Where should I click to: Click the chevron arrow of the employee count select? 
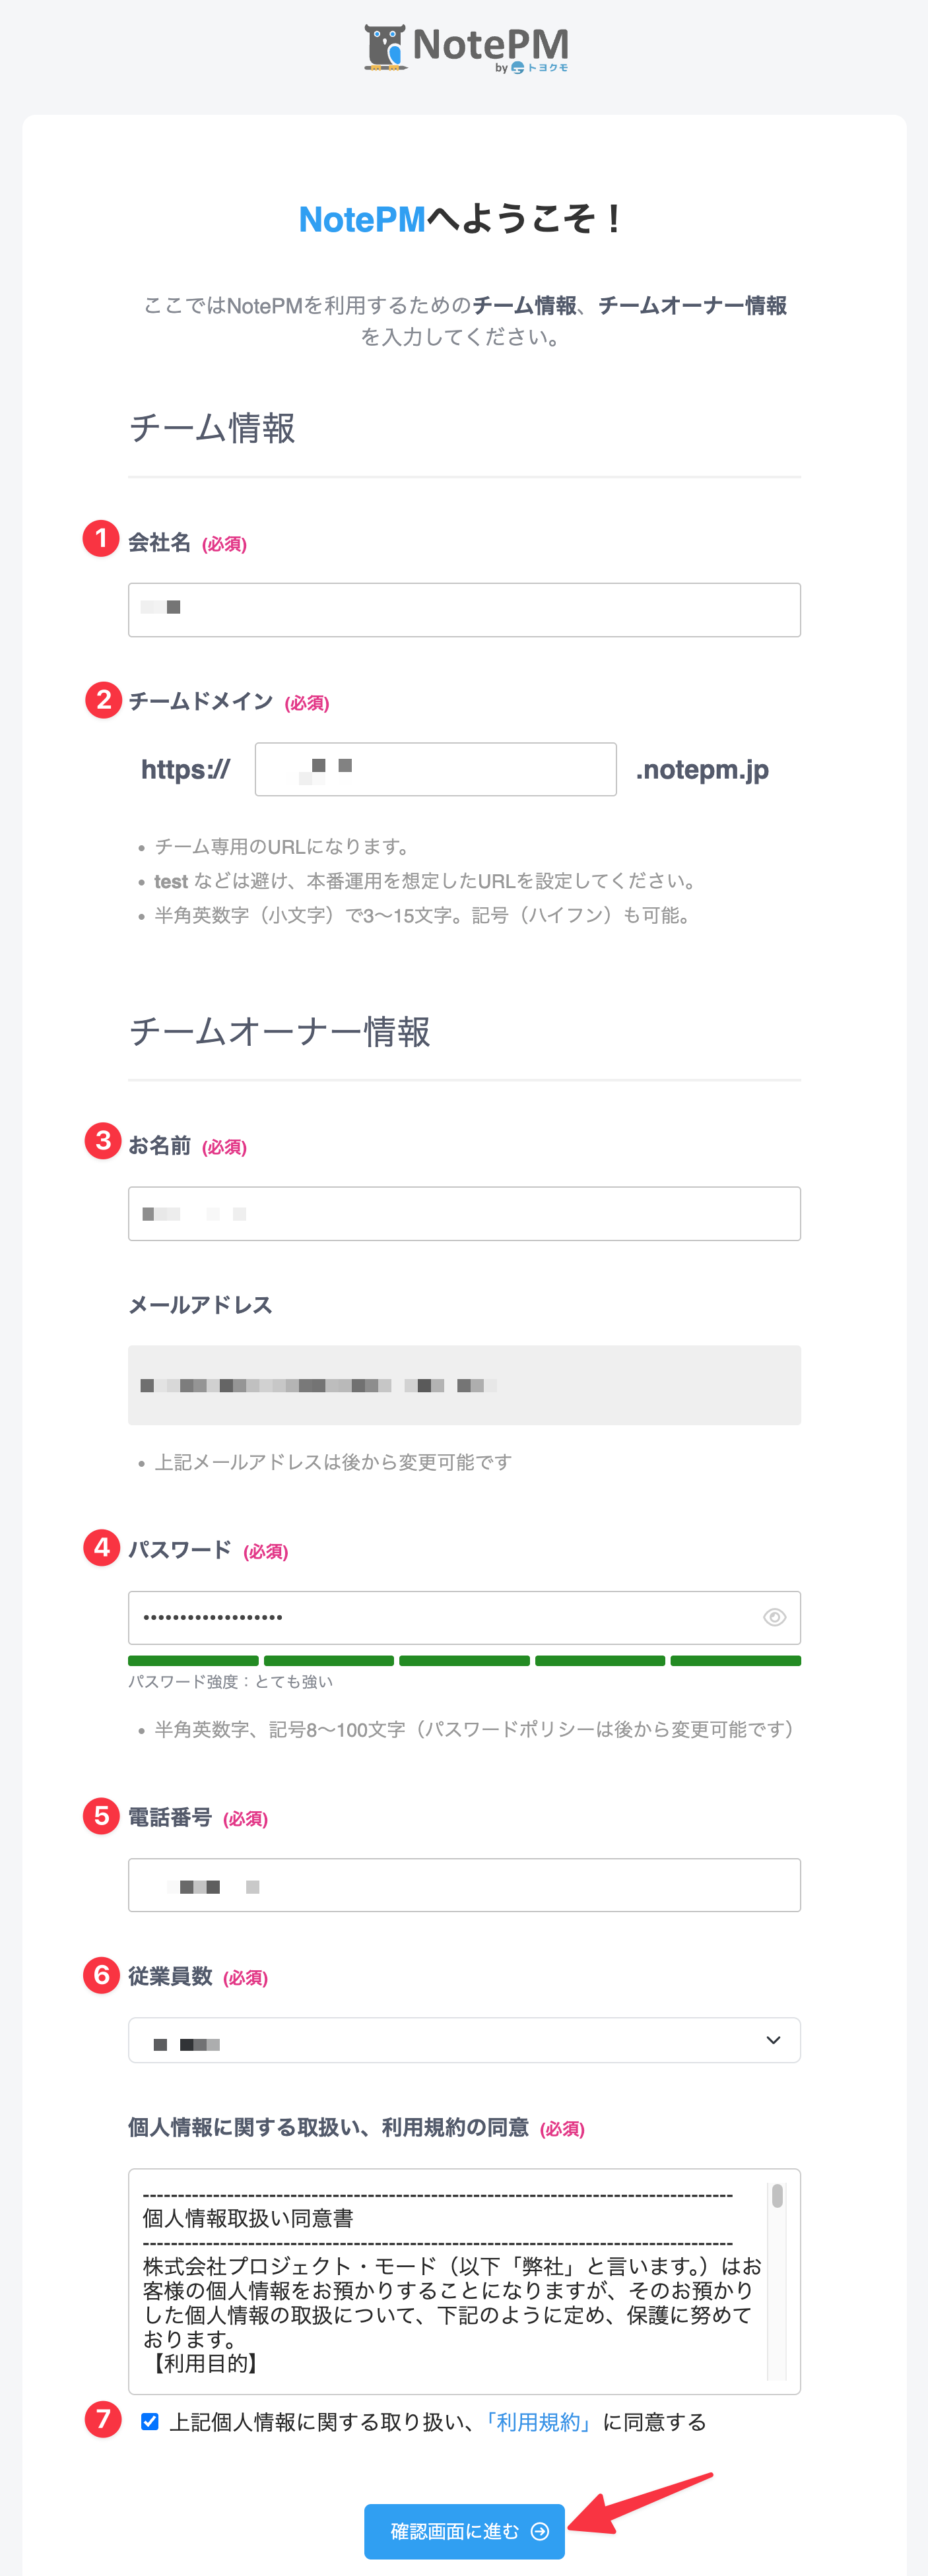(773, 2040)
